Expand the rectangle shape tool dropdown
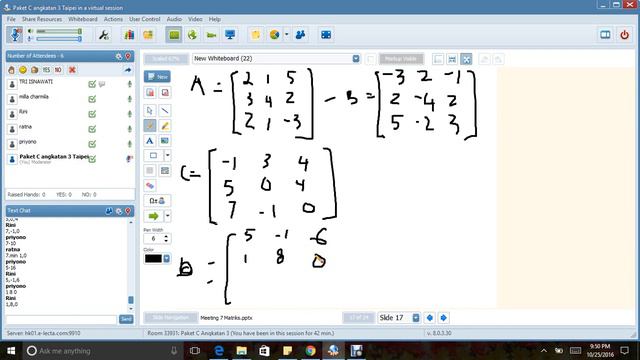The width and height of the screenshot is (640, 360). coord(167,156)
